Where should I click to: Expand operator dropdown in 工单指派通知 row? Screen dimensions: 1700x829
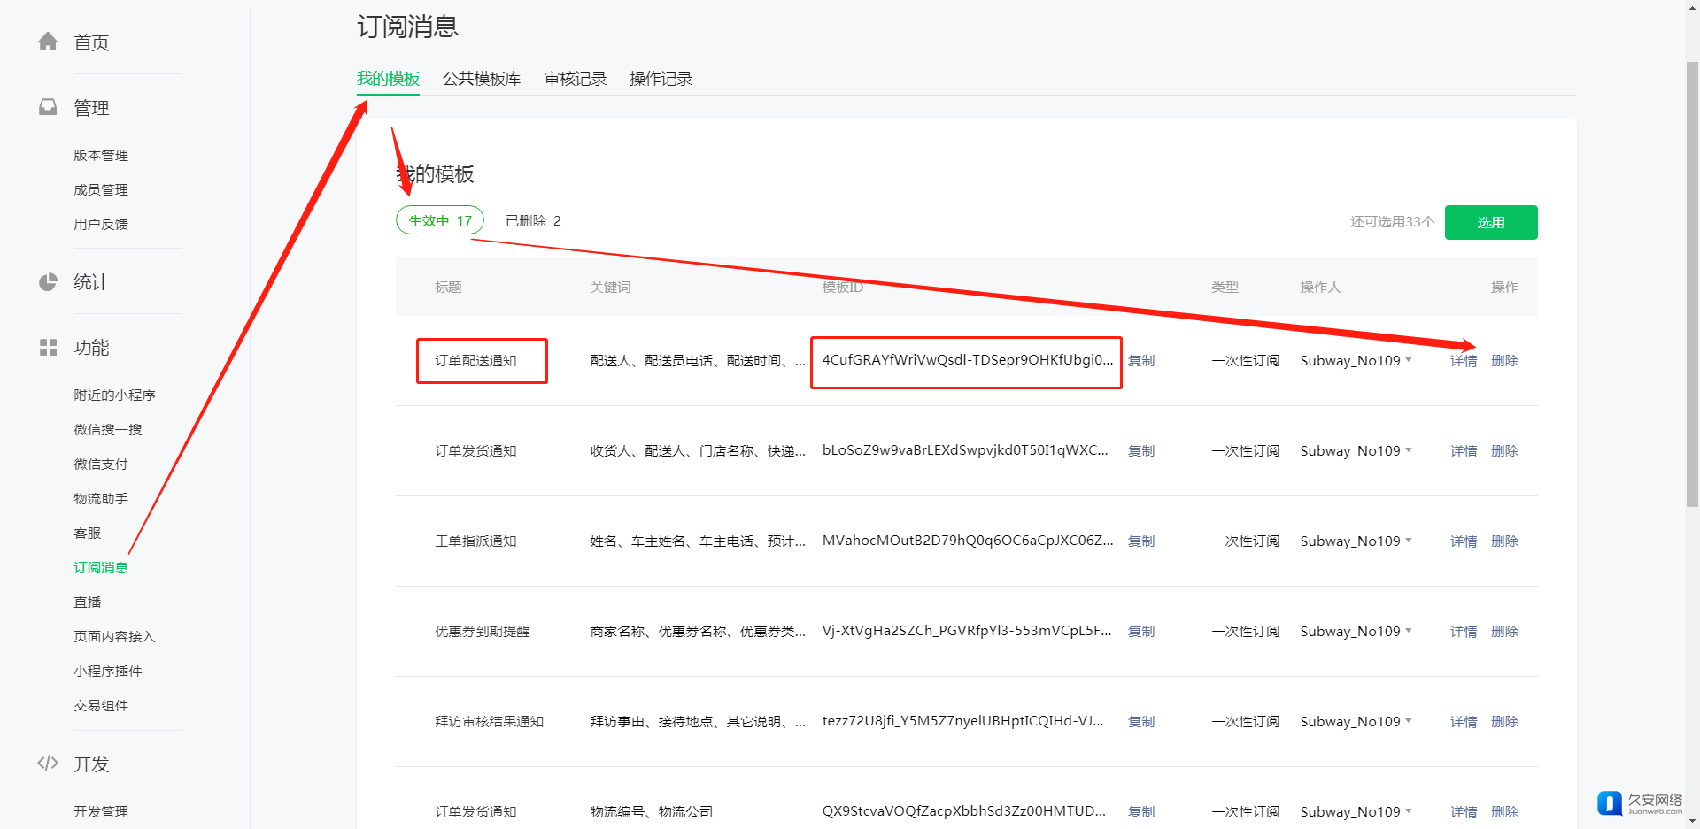coord(1409,540)
